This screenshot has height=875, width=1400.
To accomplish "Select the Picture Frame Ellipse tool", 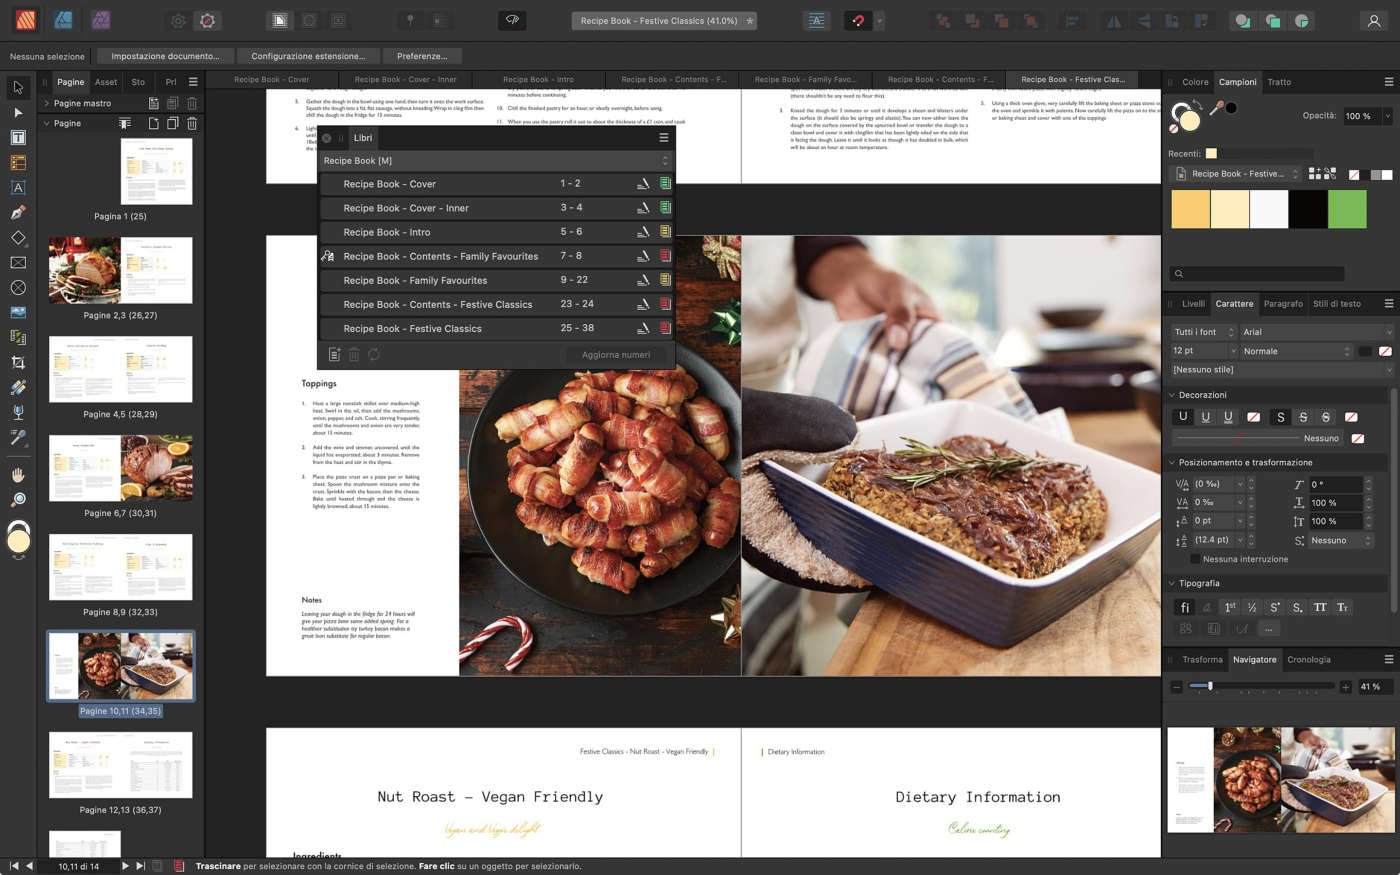I will pyautogui.click(x=18, y=288).
